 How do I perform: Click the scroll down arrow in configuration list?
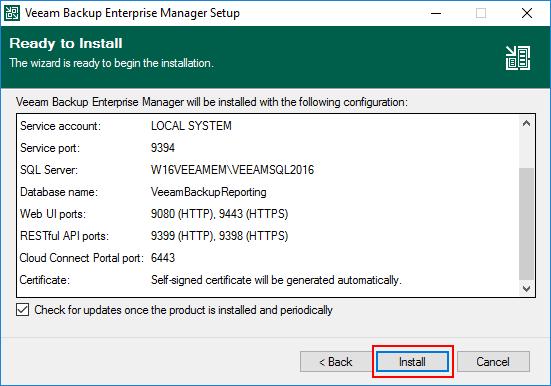(526, 289)
